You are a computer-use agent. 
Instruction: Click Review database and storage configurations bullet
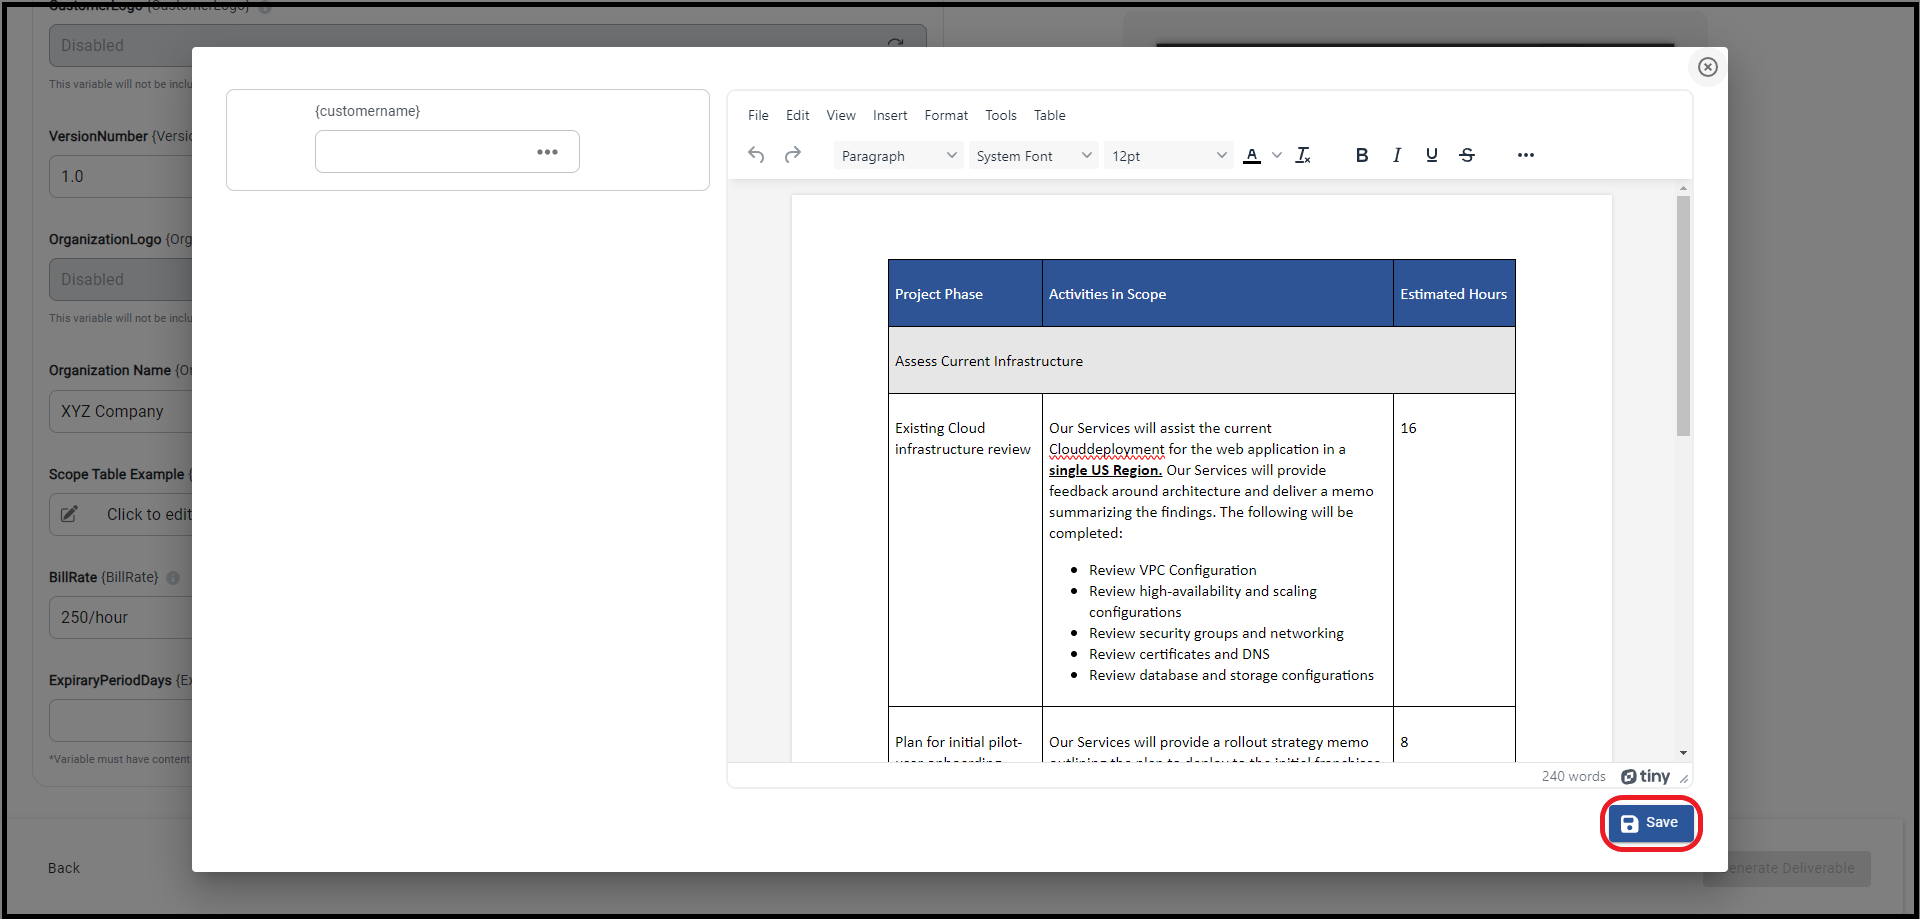point(1231,675)
